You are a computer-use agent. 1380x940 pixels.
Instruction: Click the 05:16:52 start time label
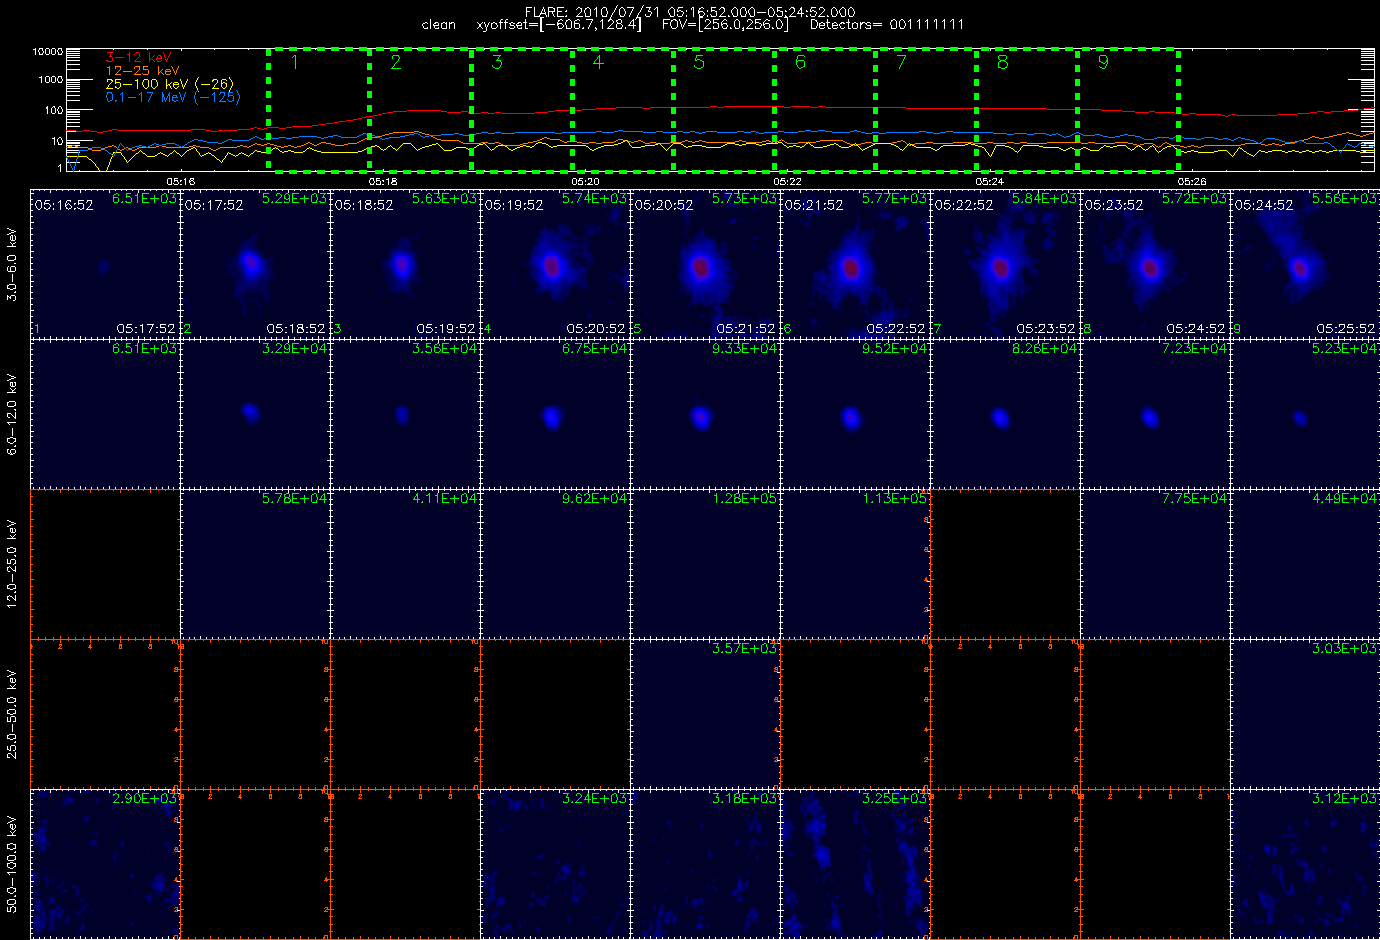(64, 205)
